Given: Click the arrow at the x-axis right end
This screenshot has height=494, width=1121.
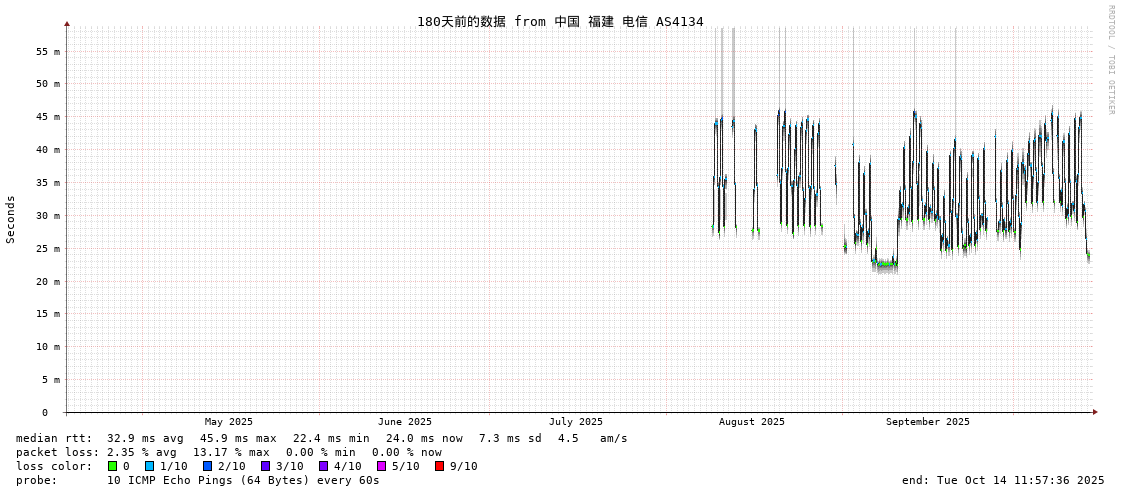Looking at the screenshot, I should 1095,412.
